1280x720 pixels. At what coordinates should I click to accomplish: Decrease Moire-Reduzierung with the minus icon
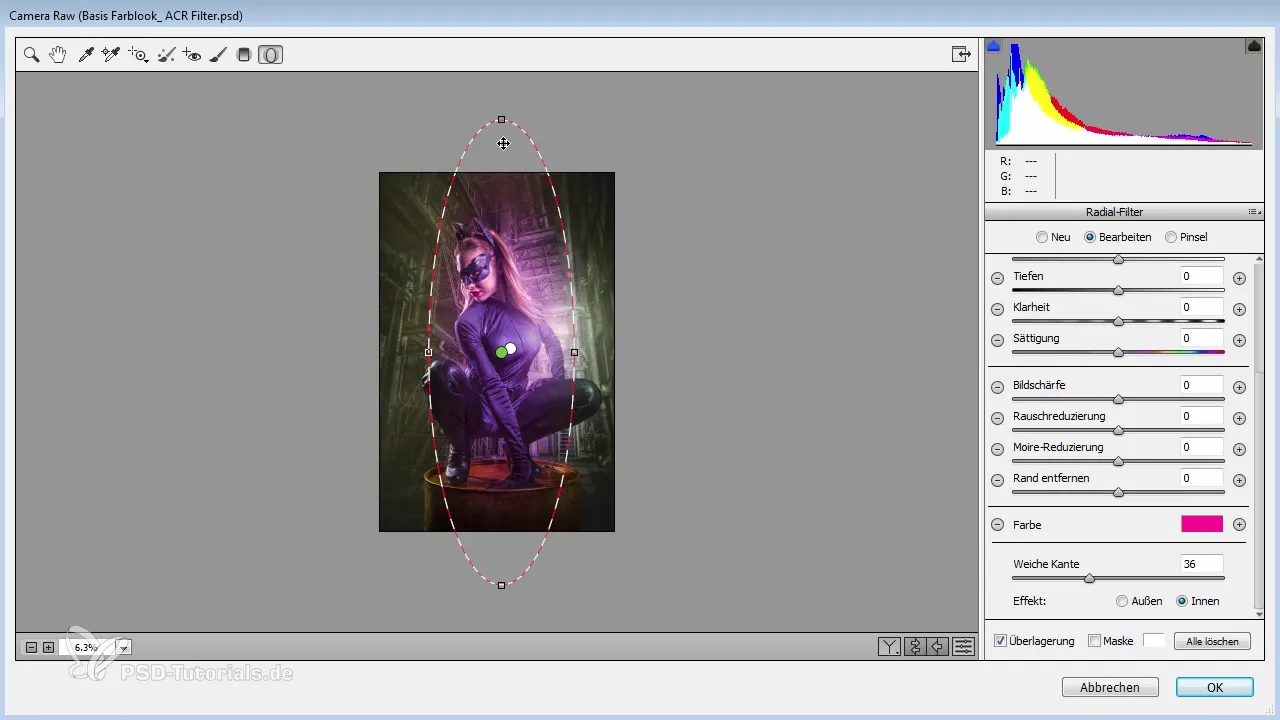(997, 449)
